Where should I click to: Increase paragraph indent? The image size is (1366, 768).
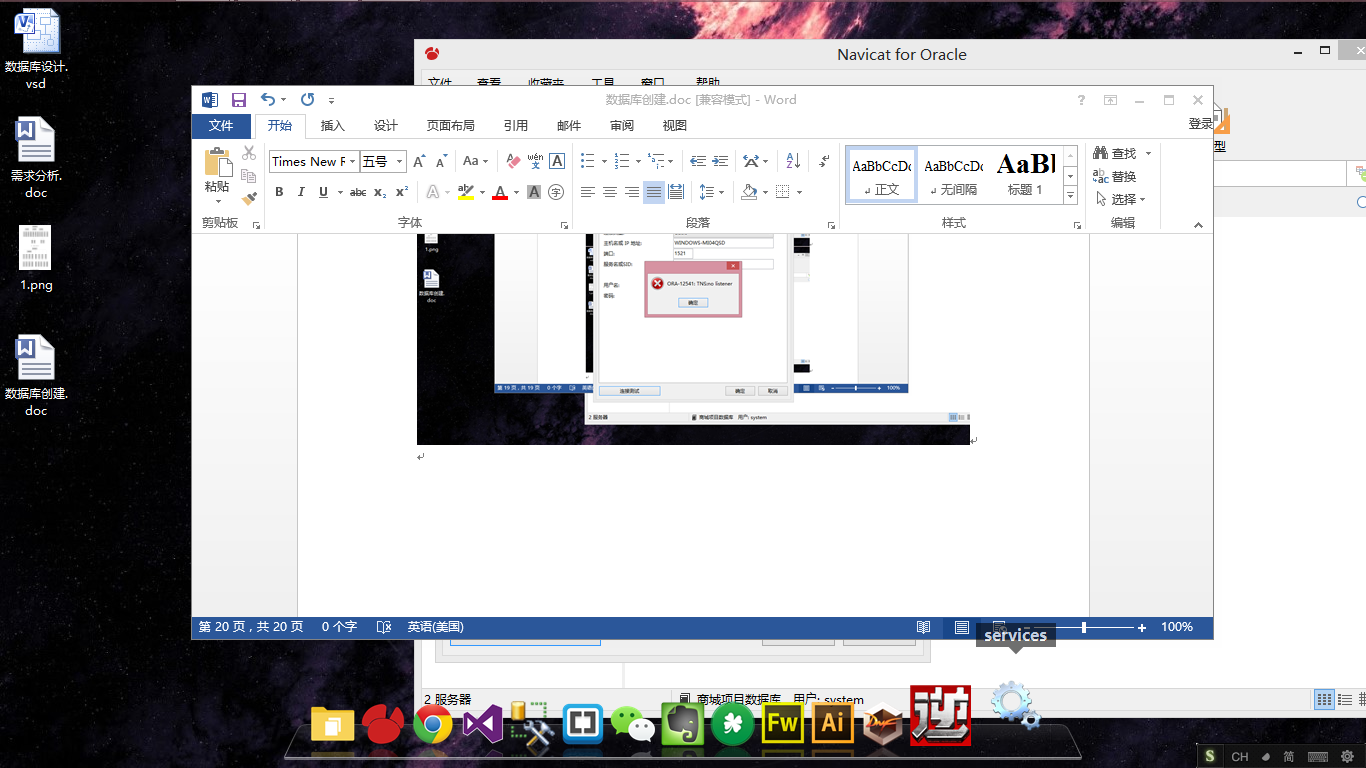tap(720, 161)
